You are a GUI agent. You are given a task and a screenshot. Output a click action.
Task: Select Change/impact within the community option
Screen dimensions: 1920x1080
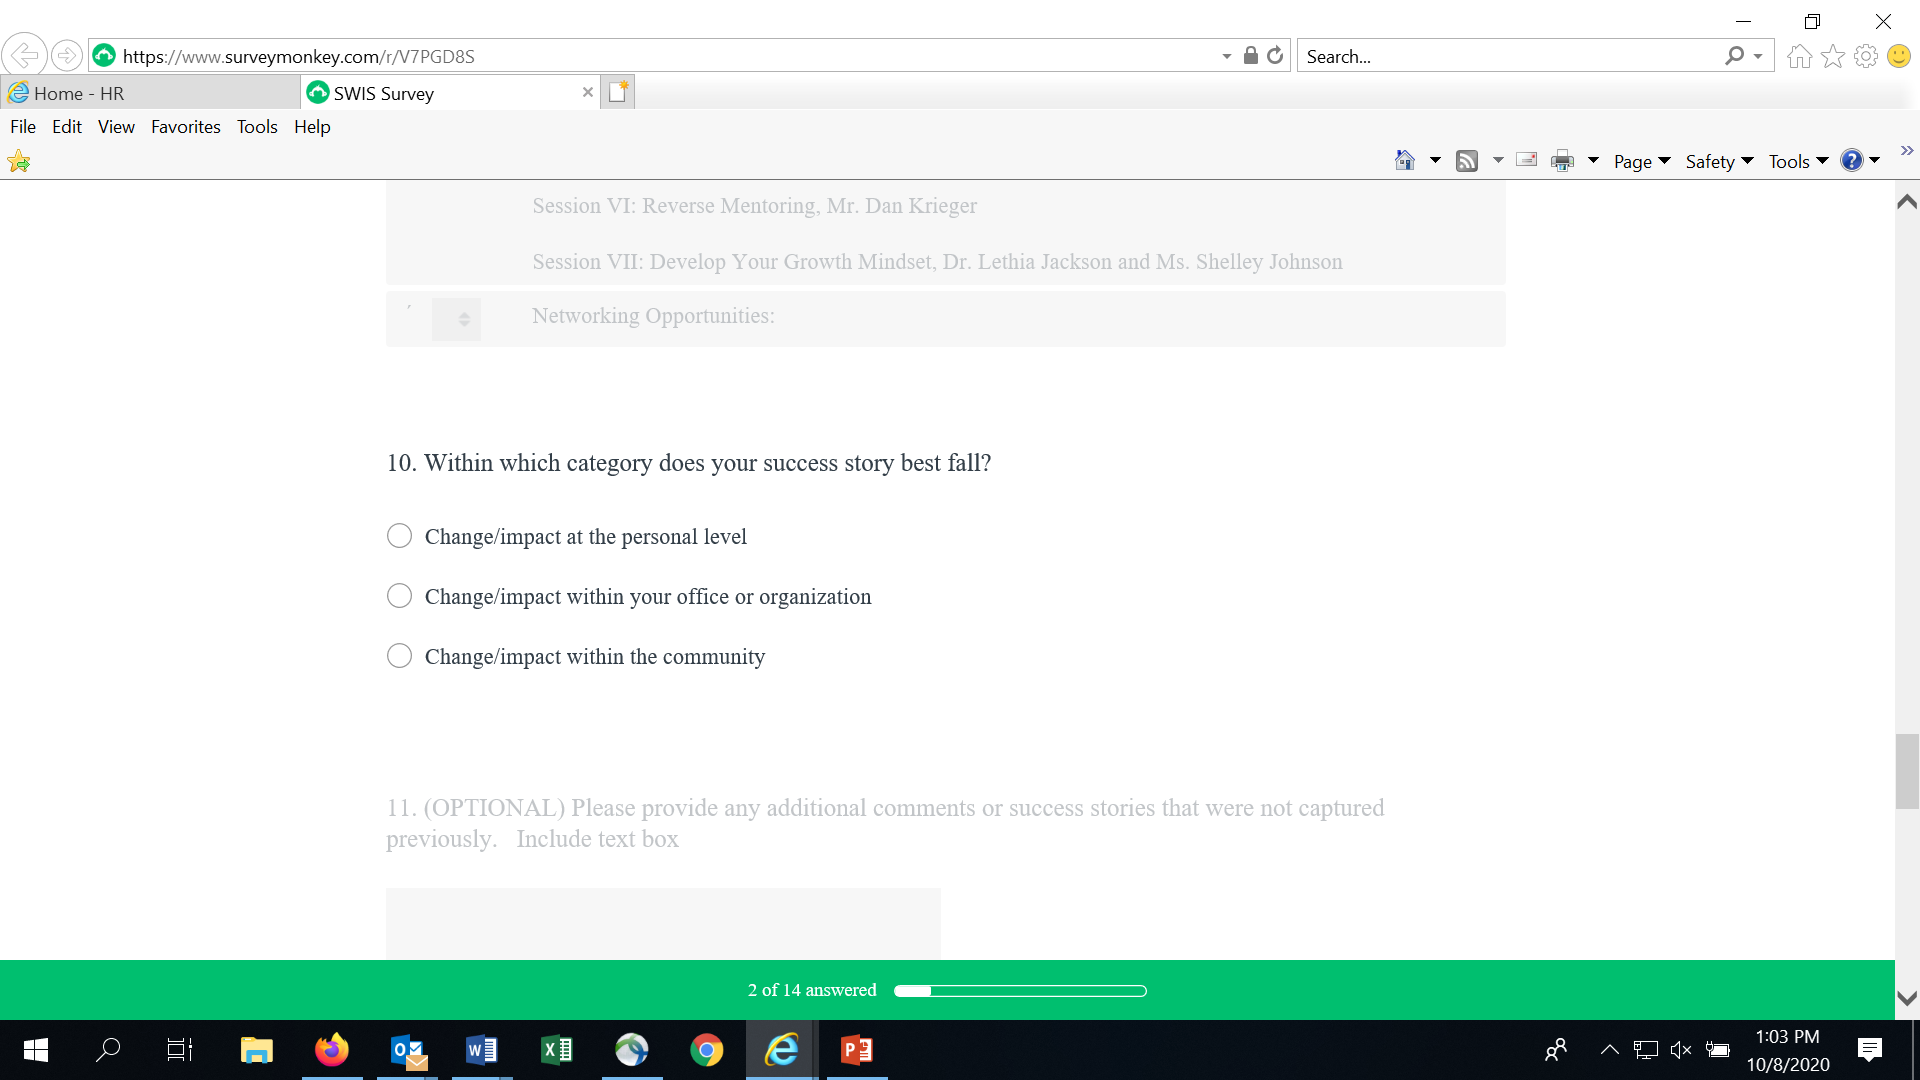pos(399,656)
